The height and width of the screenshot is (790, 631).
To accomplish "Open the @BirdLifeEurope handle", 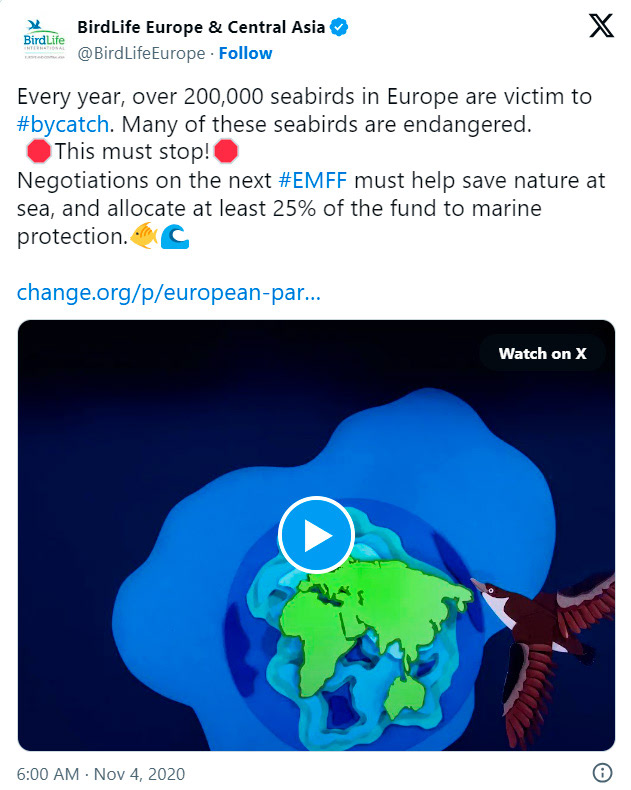I will (141, 53).
